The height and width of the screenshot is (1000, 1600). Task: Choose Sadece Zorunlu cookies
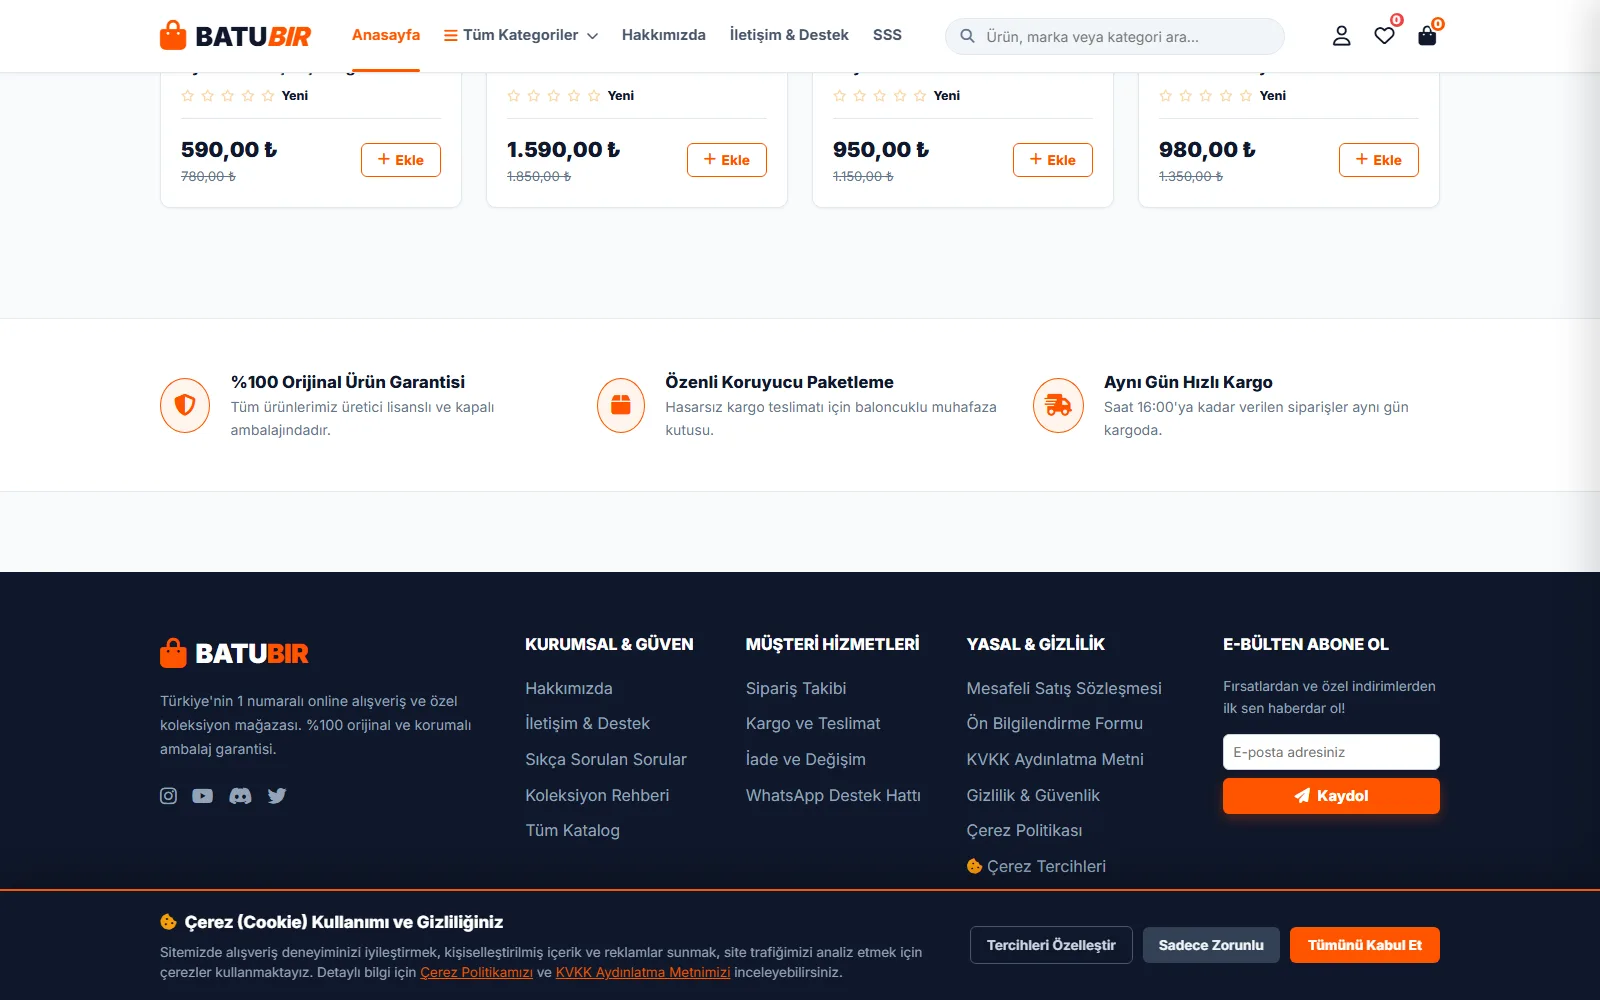[1211, 945]
